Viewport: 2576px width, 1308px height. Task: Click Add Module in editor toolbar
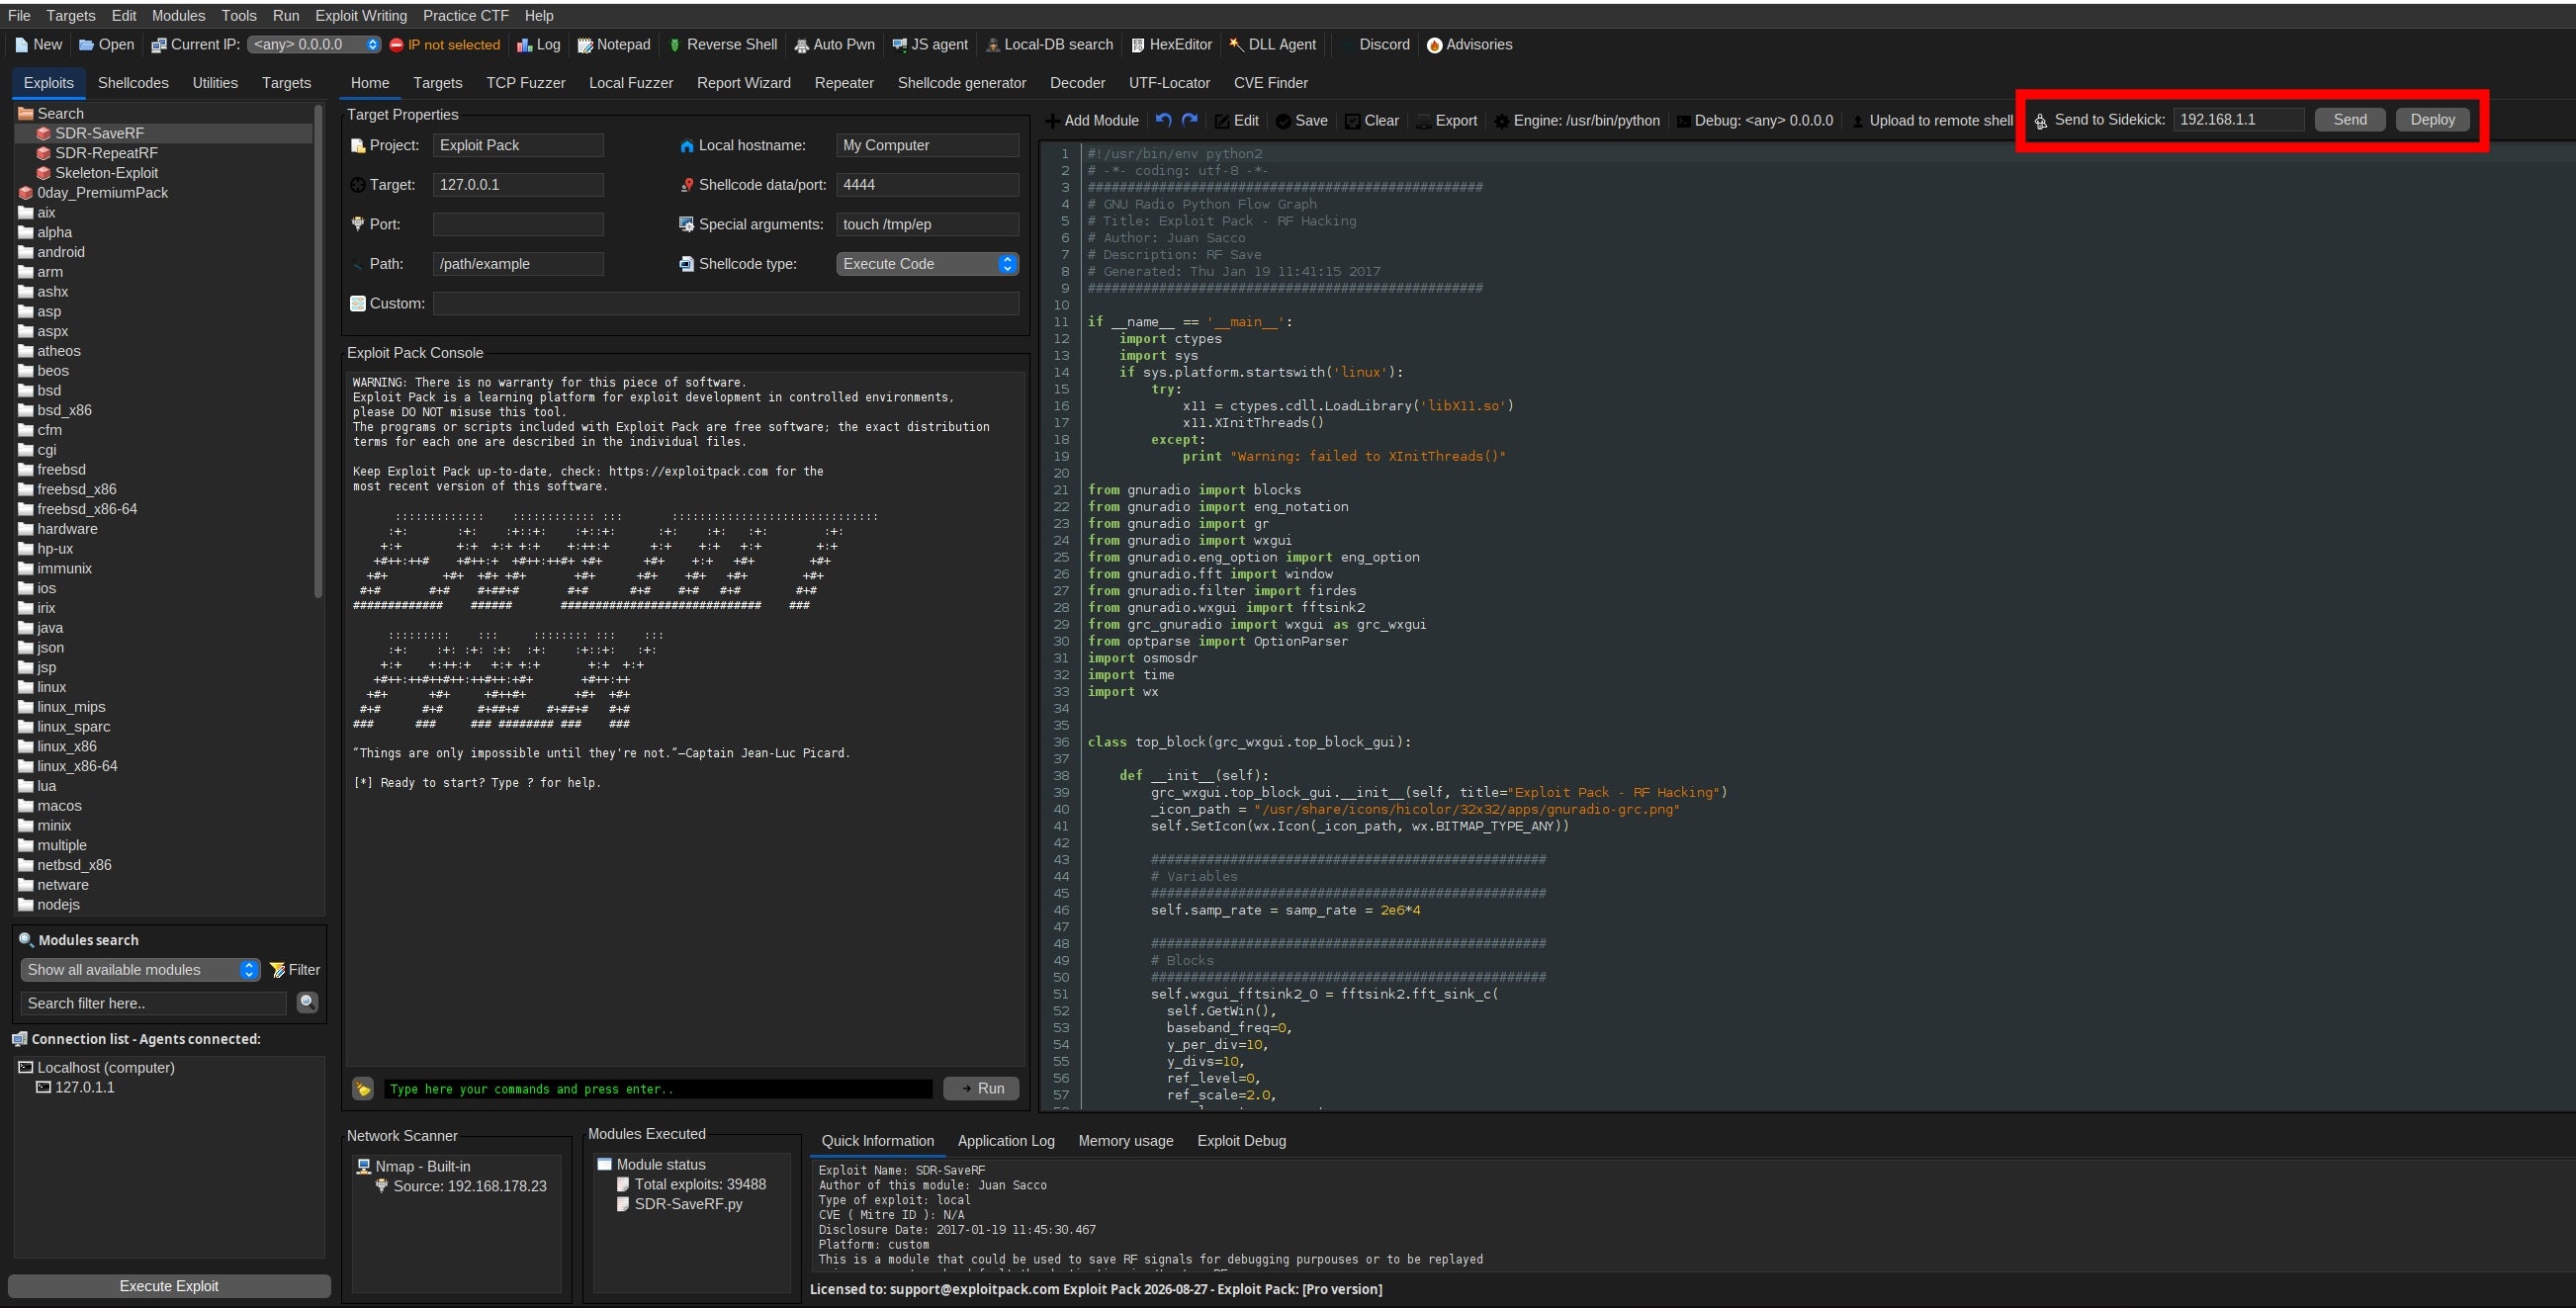[1091, 120]
